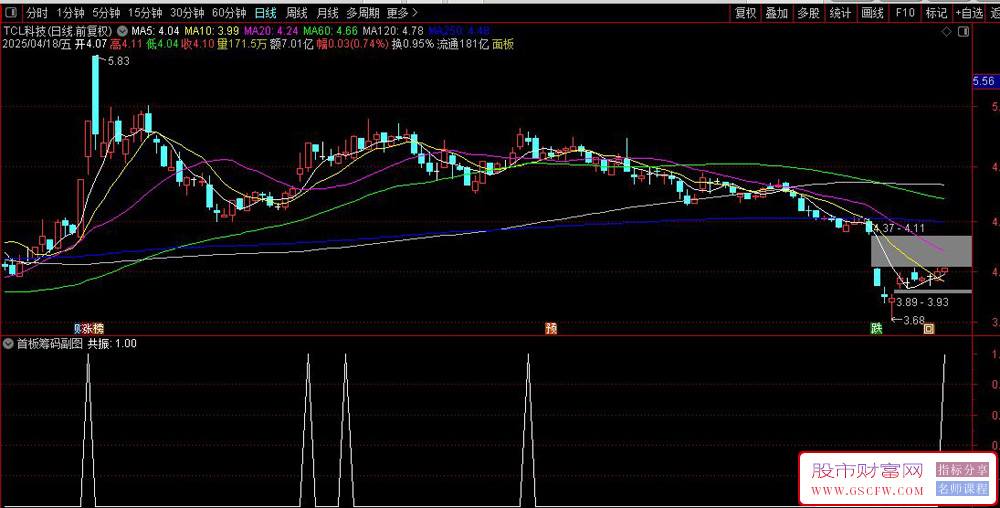
Task: Click the 共振: 1.00 indicator value
Action: coord(112,344)
